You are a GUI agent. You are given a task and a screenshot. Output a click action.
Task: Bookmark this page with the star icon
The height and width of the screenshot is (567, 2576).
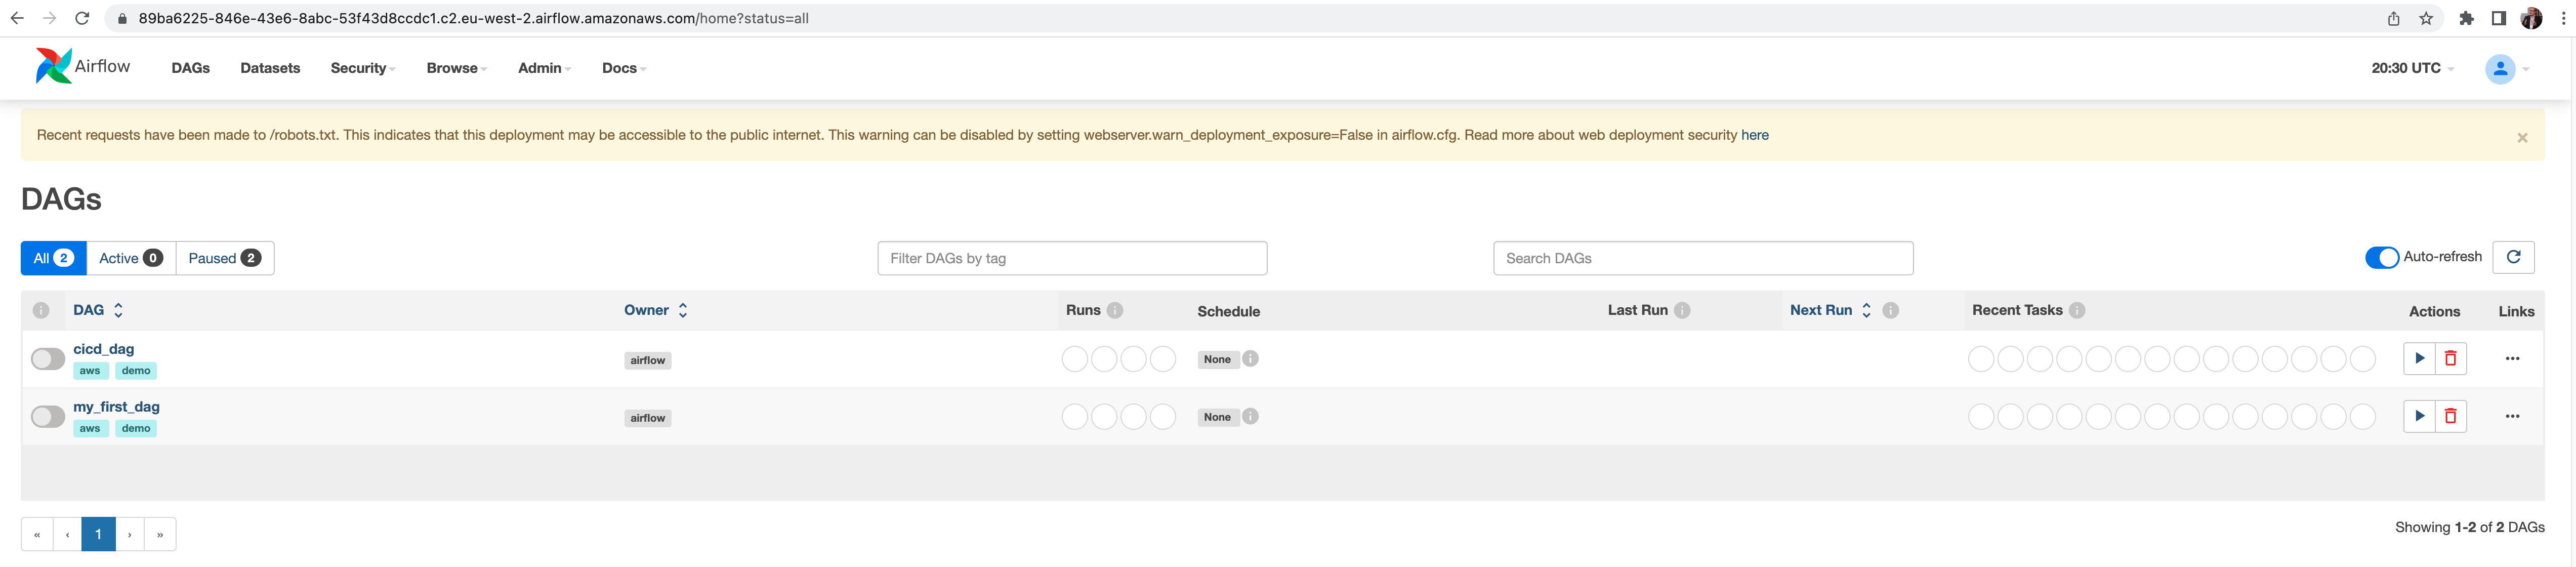2425,18
